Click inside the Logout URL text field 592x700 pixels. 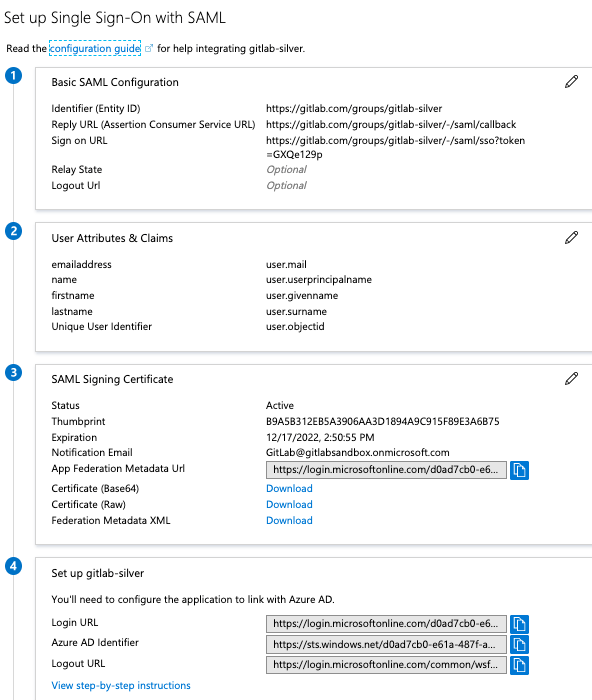[x=386, y=665]
